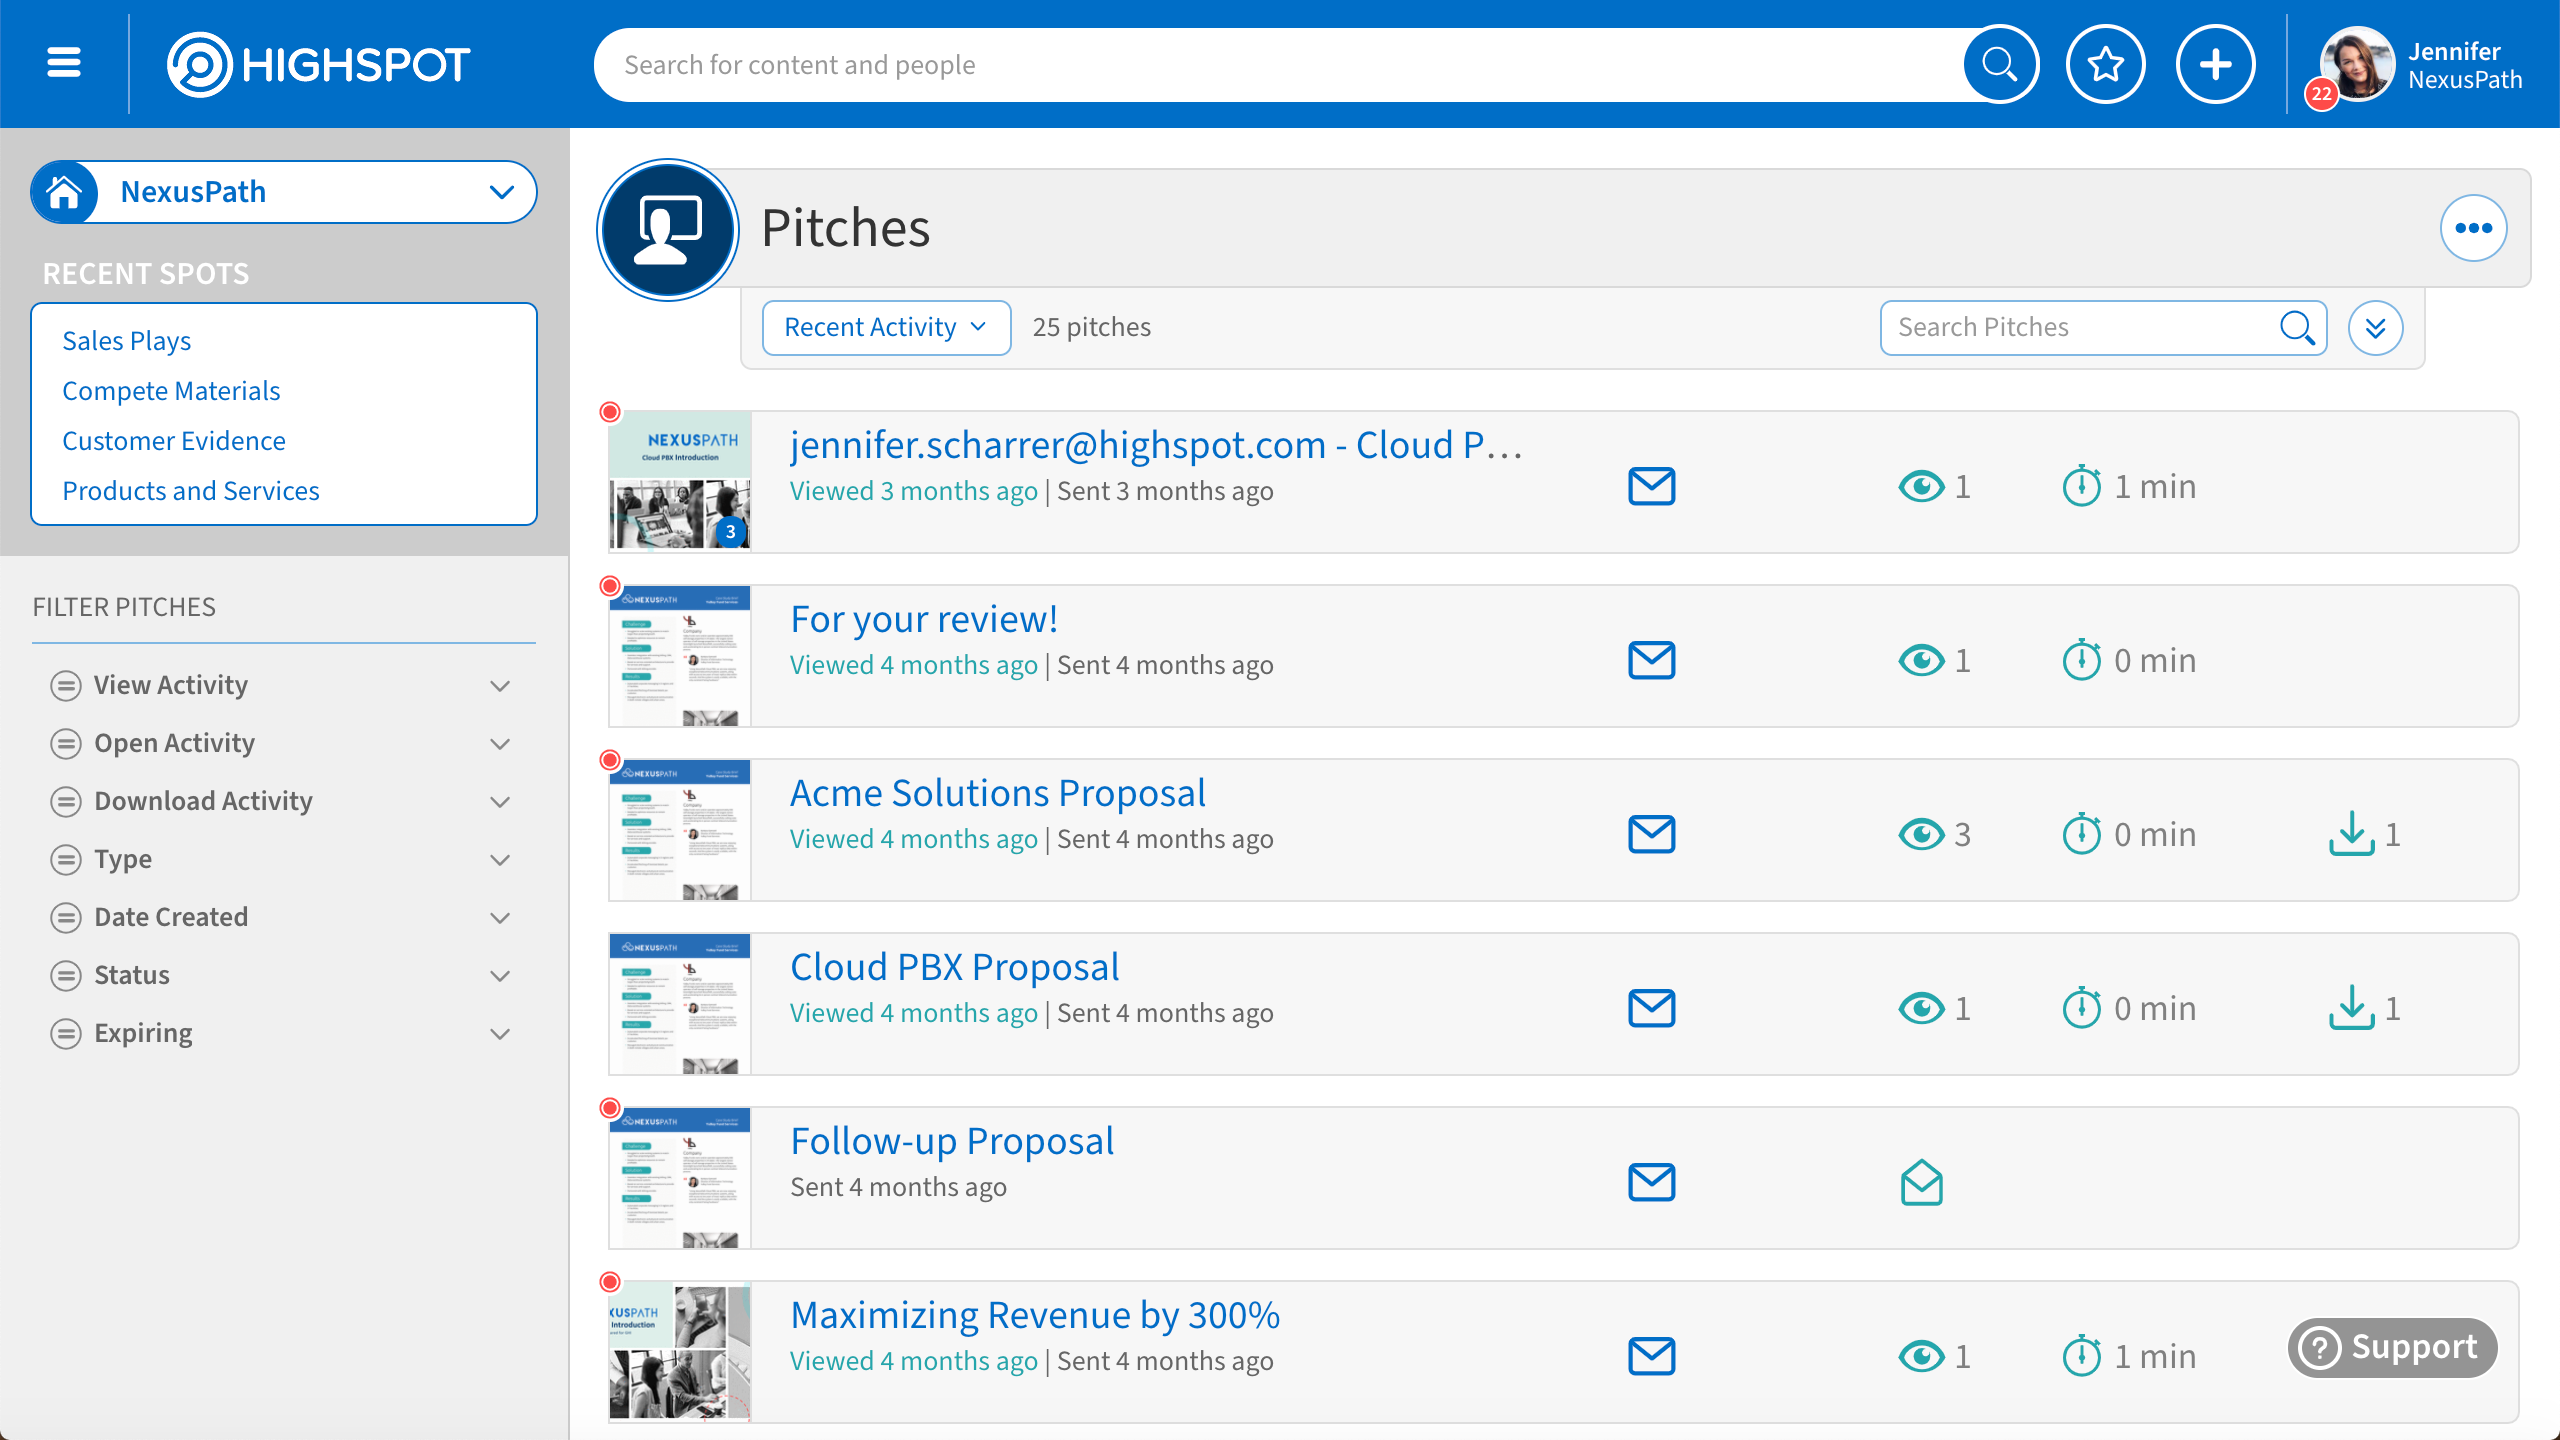Viewport: 2560px width, 1440px height.
Task: Open the Recent Activity sort dropdown
Action: coord(885,326)
